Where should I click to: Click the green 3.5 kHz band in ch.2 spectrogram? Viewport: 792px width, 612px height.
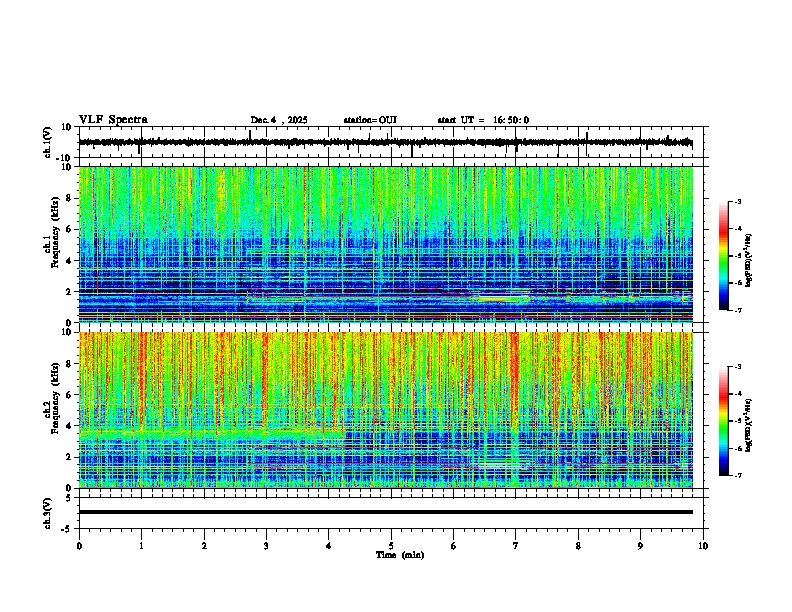click(211, 434)
